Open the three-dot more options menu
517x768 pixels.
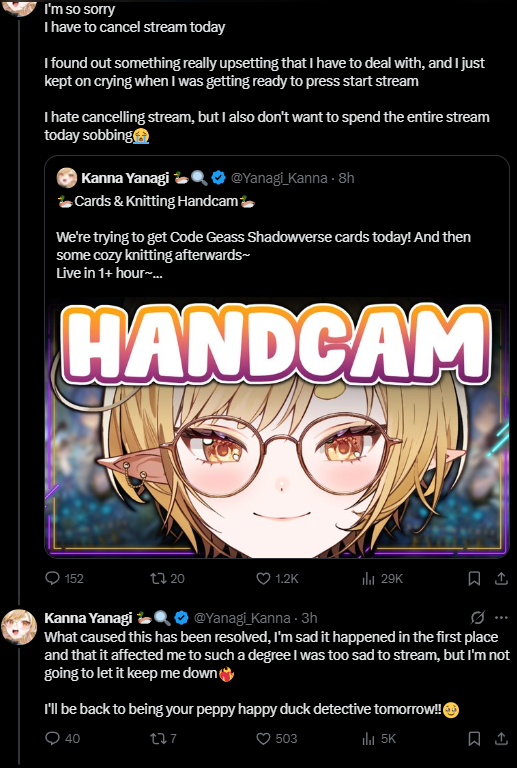tap(501, 618)
